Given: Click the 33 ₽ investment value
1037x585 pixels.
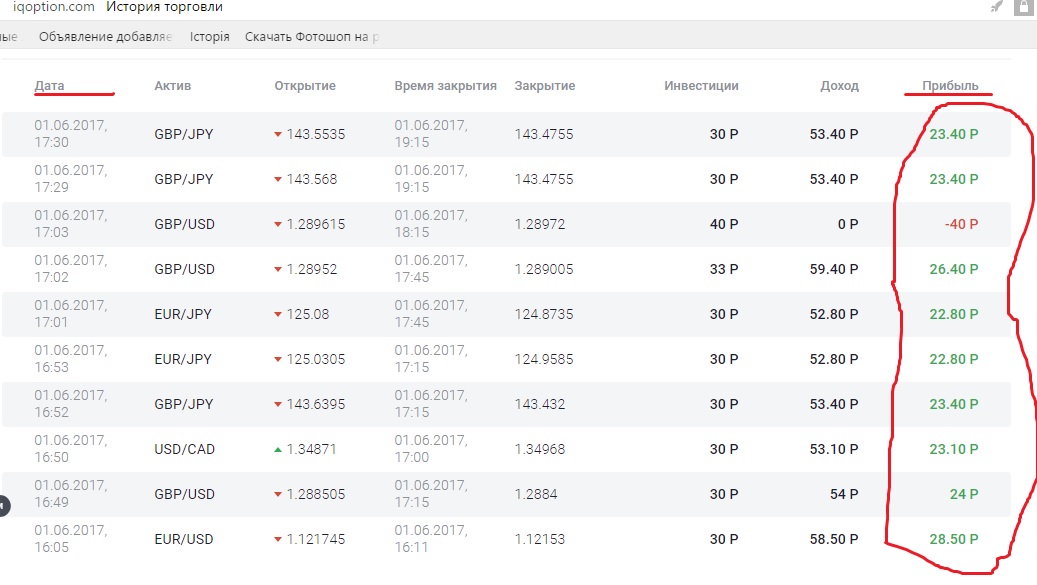Looking at the screenshot, I should (724, 269).
